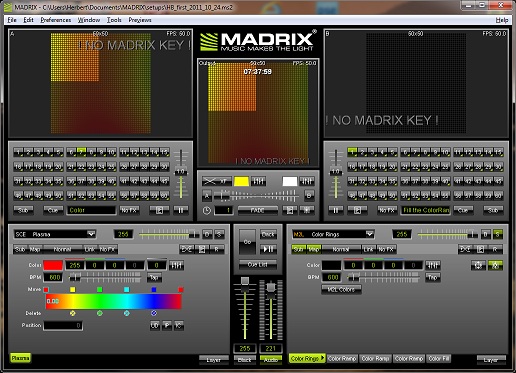This screenshot has height=373, width=516.
Task: Open the Normal mix mode selector for Plasma
Action: [x=62, y=249]
